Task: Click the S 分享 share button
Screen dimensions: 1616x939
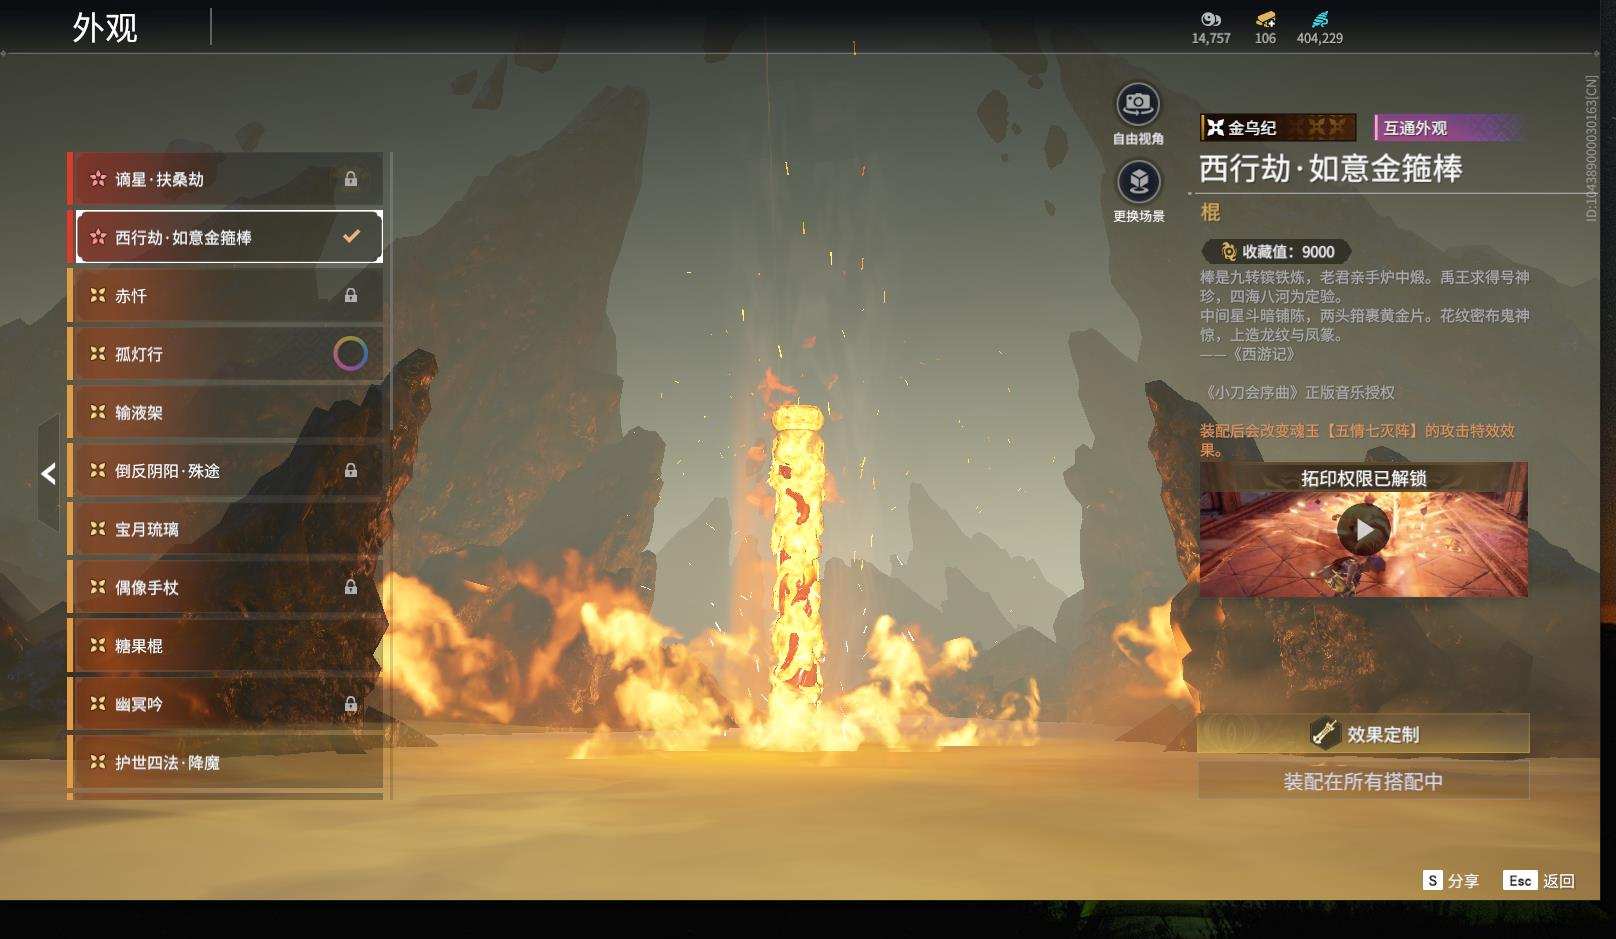Action: (1451, 880)
